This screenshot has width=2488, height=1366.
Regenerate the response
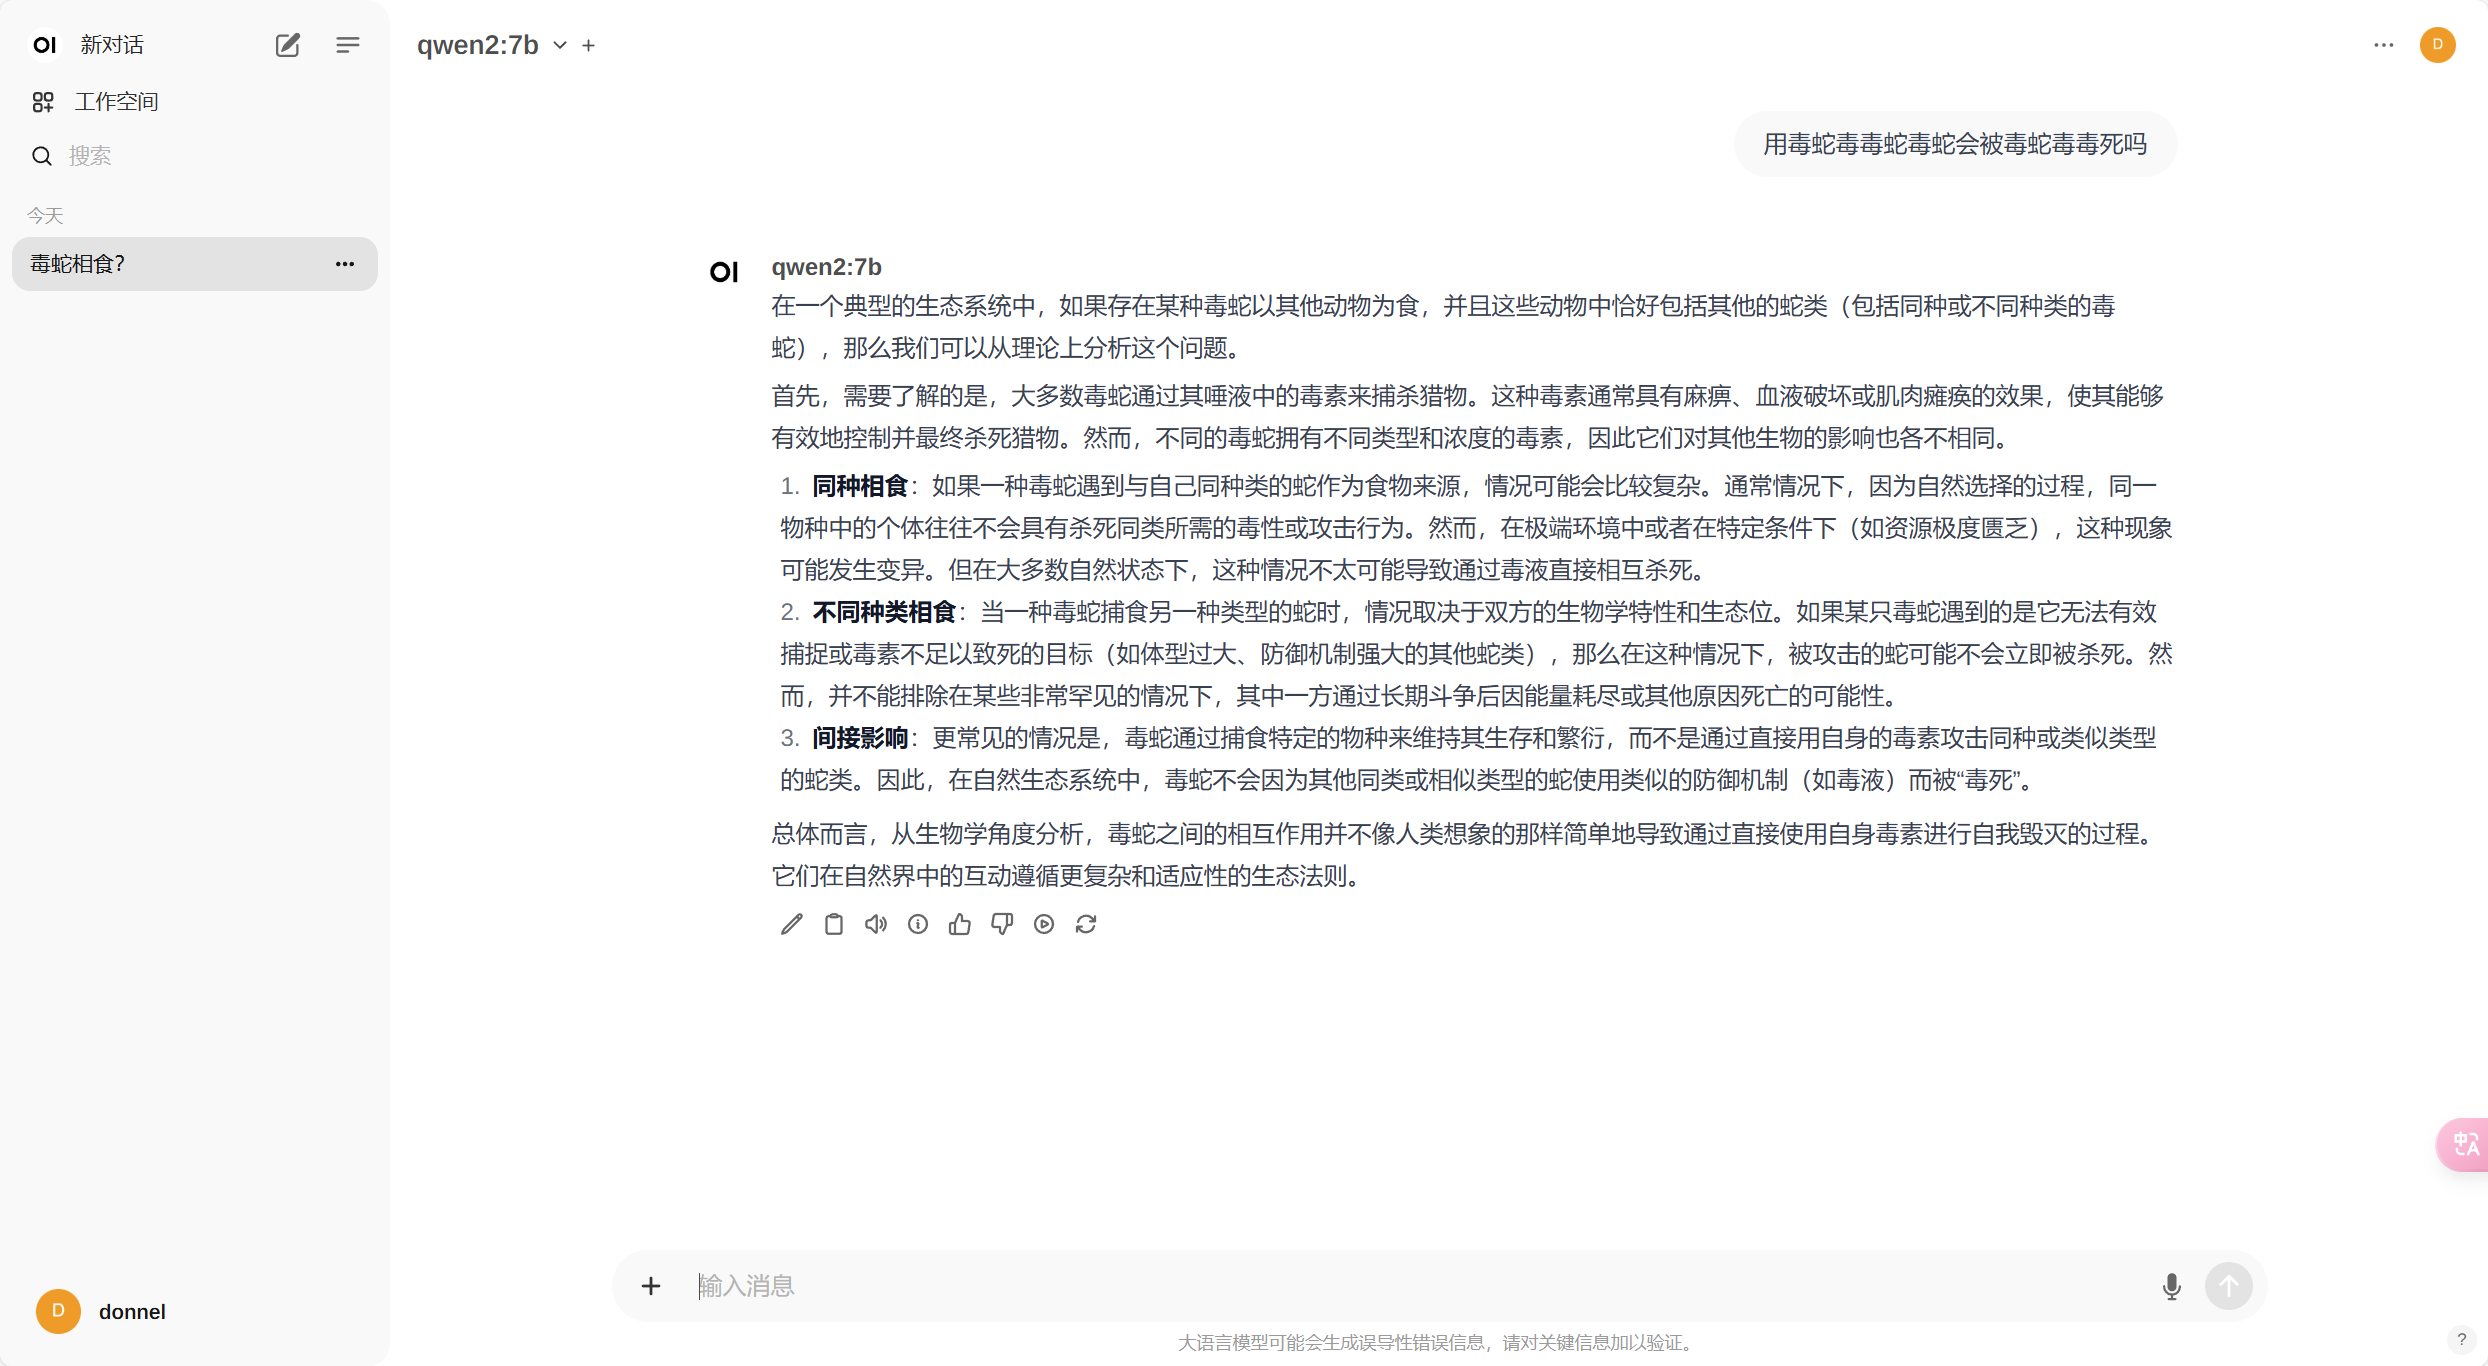(1086, 924)
